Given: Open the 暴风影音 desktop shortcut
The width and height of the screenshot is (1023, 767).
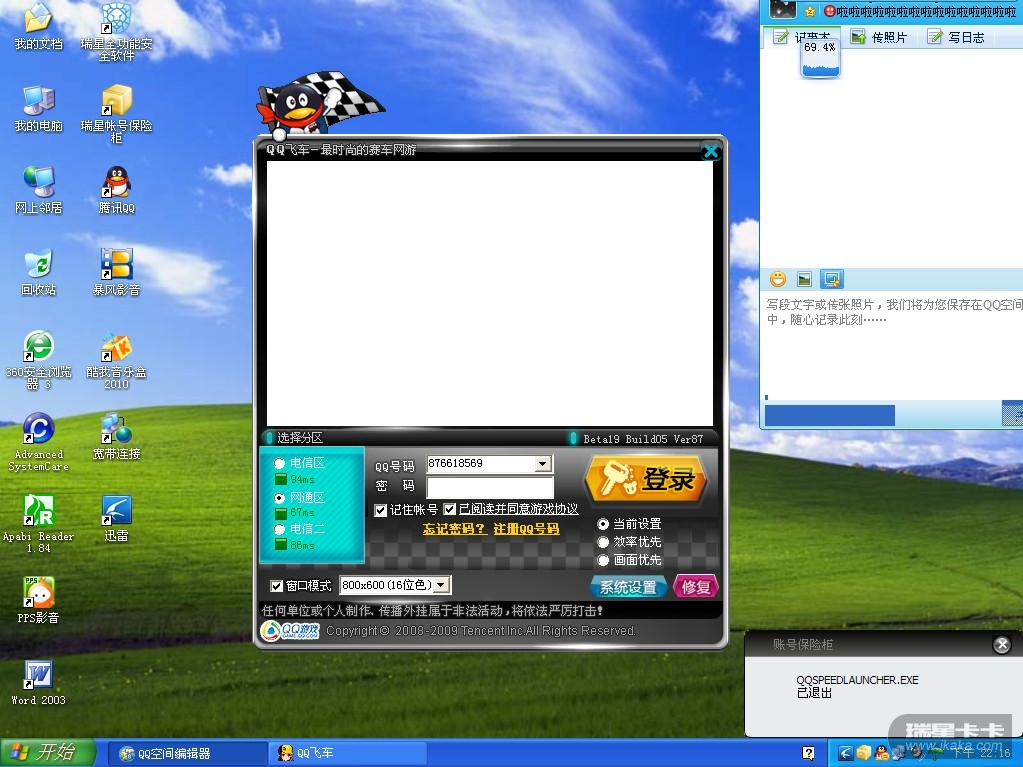Looking at the screenshot, I should 116,273.
